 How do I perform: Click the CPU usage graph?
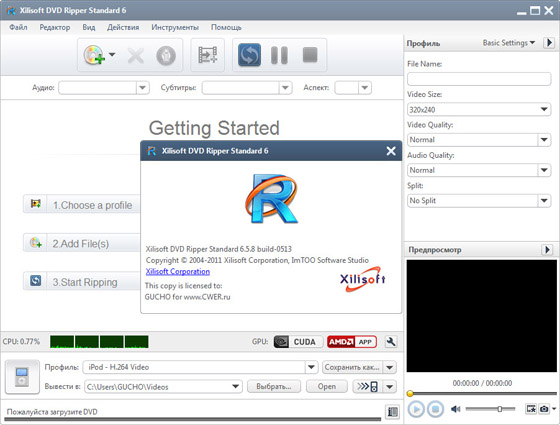[x=99, y=342]
